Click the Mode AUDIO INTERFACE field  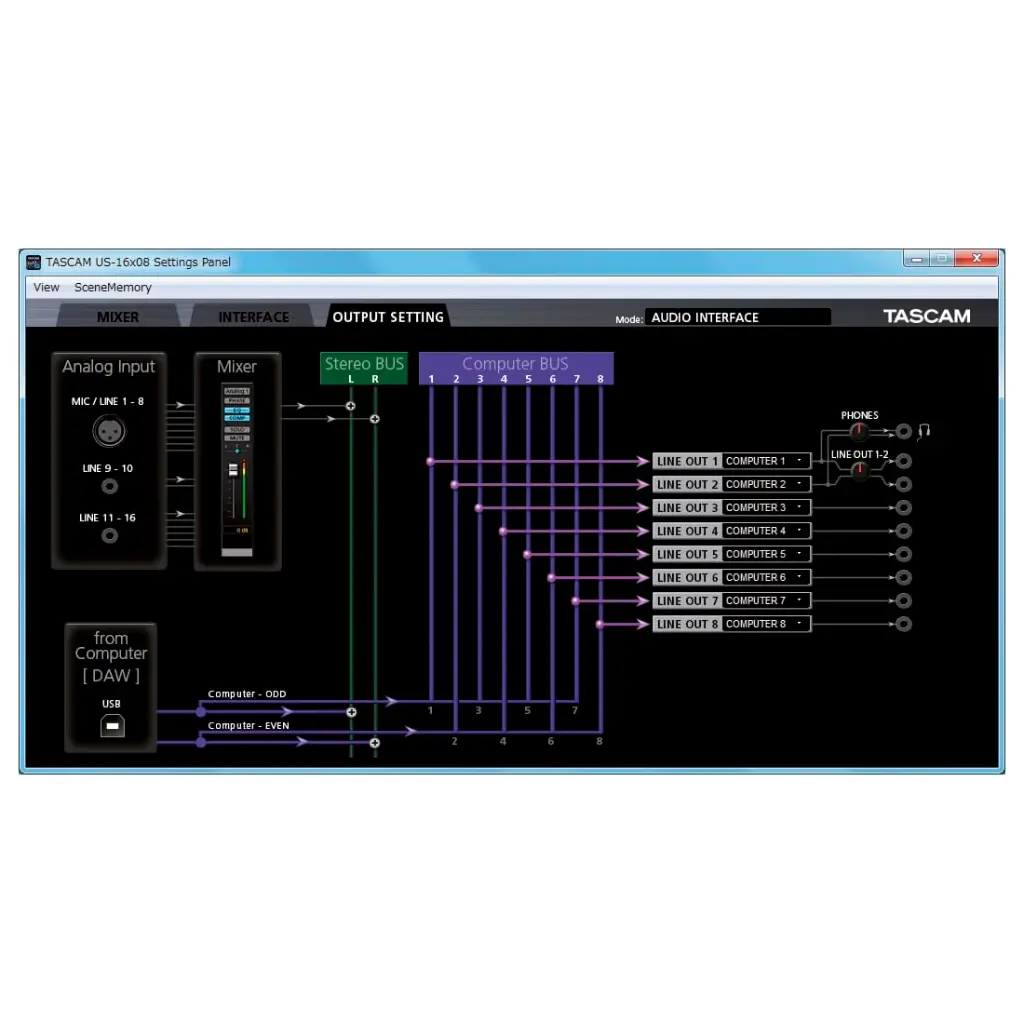737,317
